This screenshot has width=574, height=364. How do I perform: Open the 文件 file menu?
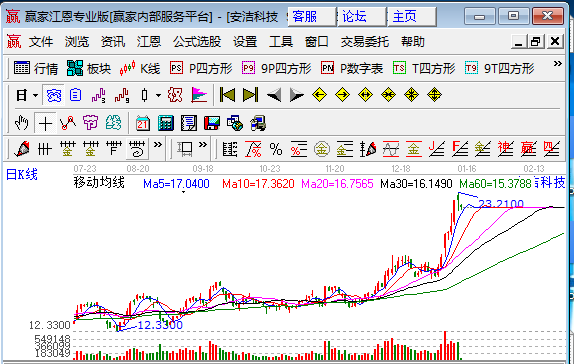[x=41, y=42]
